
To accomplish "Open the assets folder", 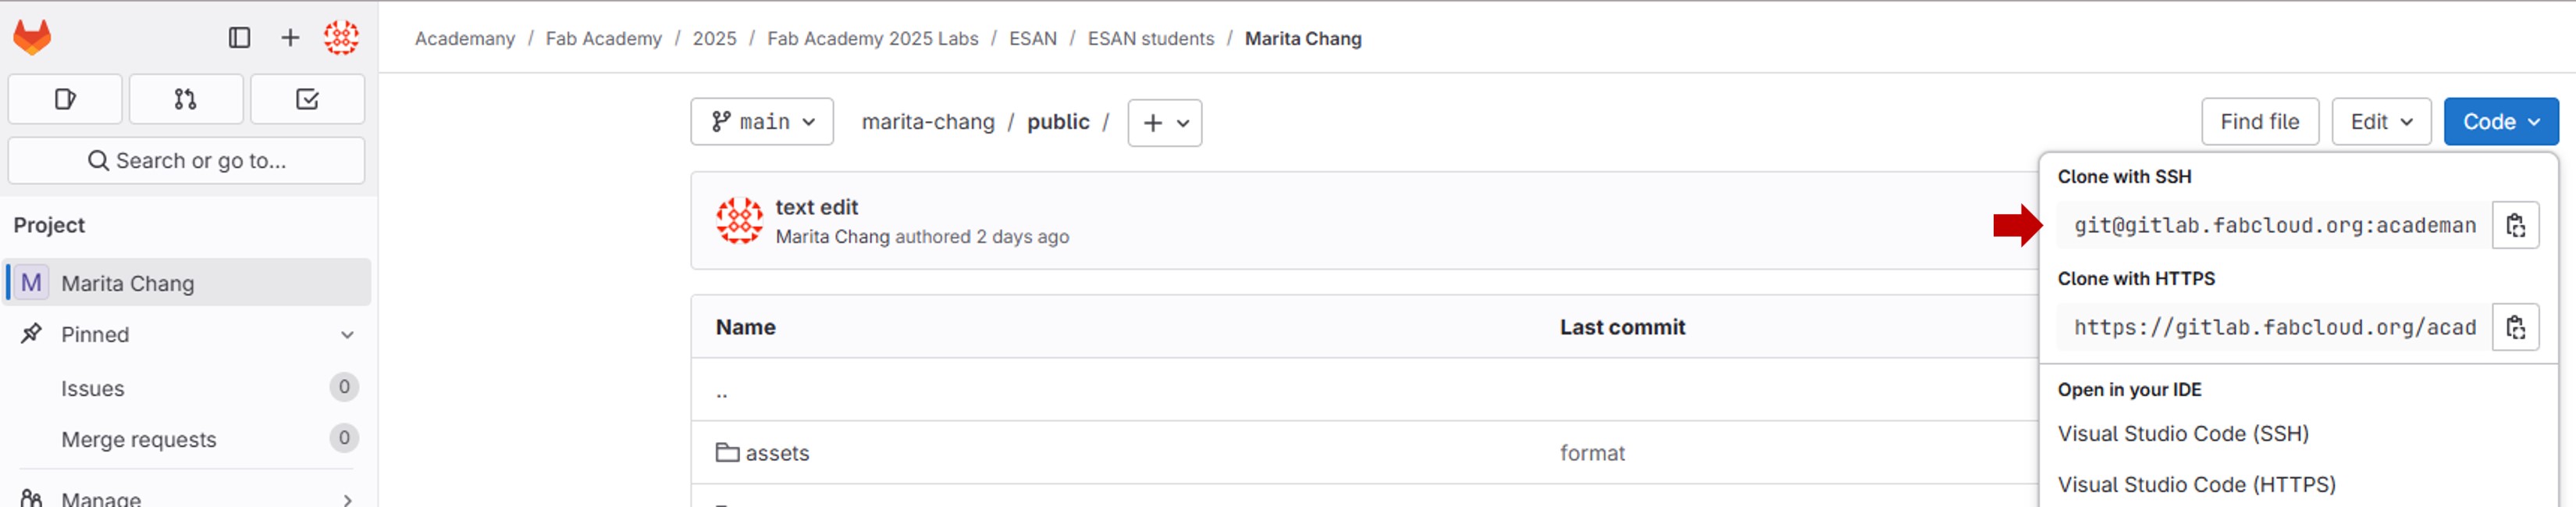I will pyautogui.click(x=777, y=453).
